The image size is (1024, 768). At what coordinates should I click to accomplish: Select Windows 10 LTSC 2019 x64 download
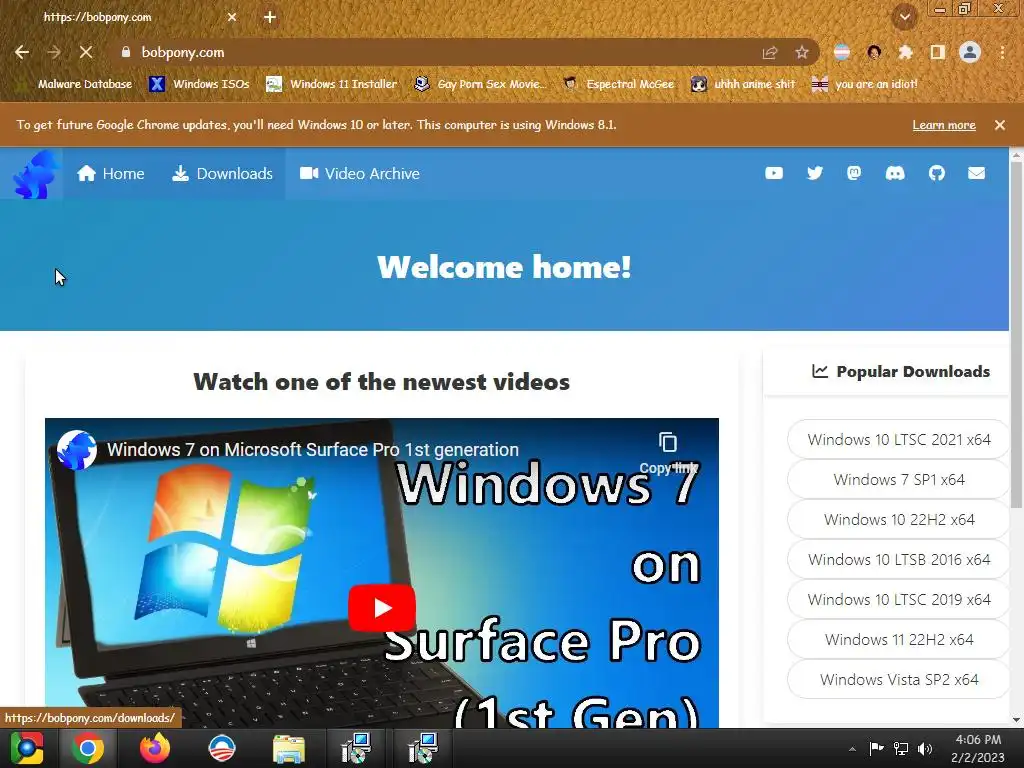click(899, 600)
